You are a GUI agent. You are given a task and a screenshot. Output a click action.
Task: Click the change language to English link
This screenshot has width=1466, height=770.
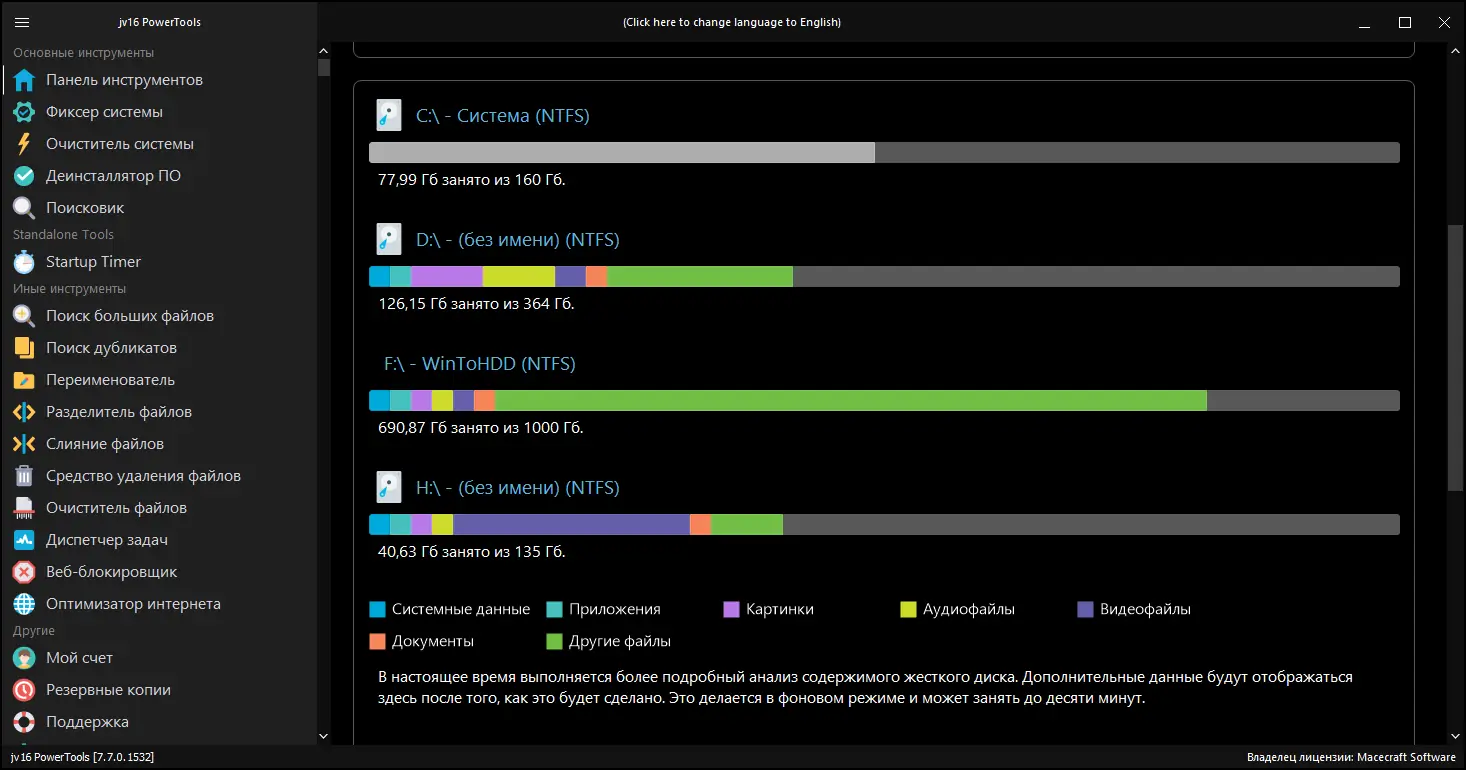coord(731,22)
